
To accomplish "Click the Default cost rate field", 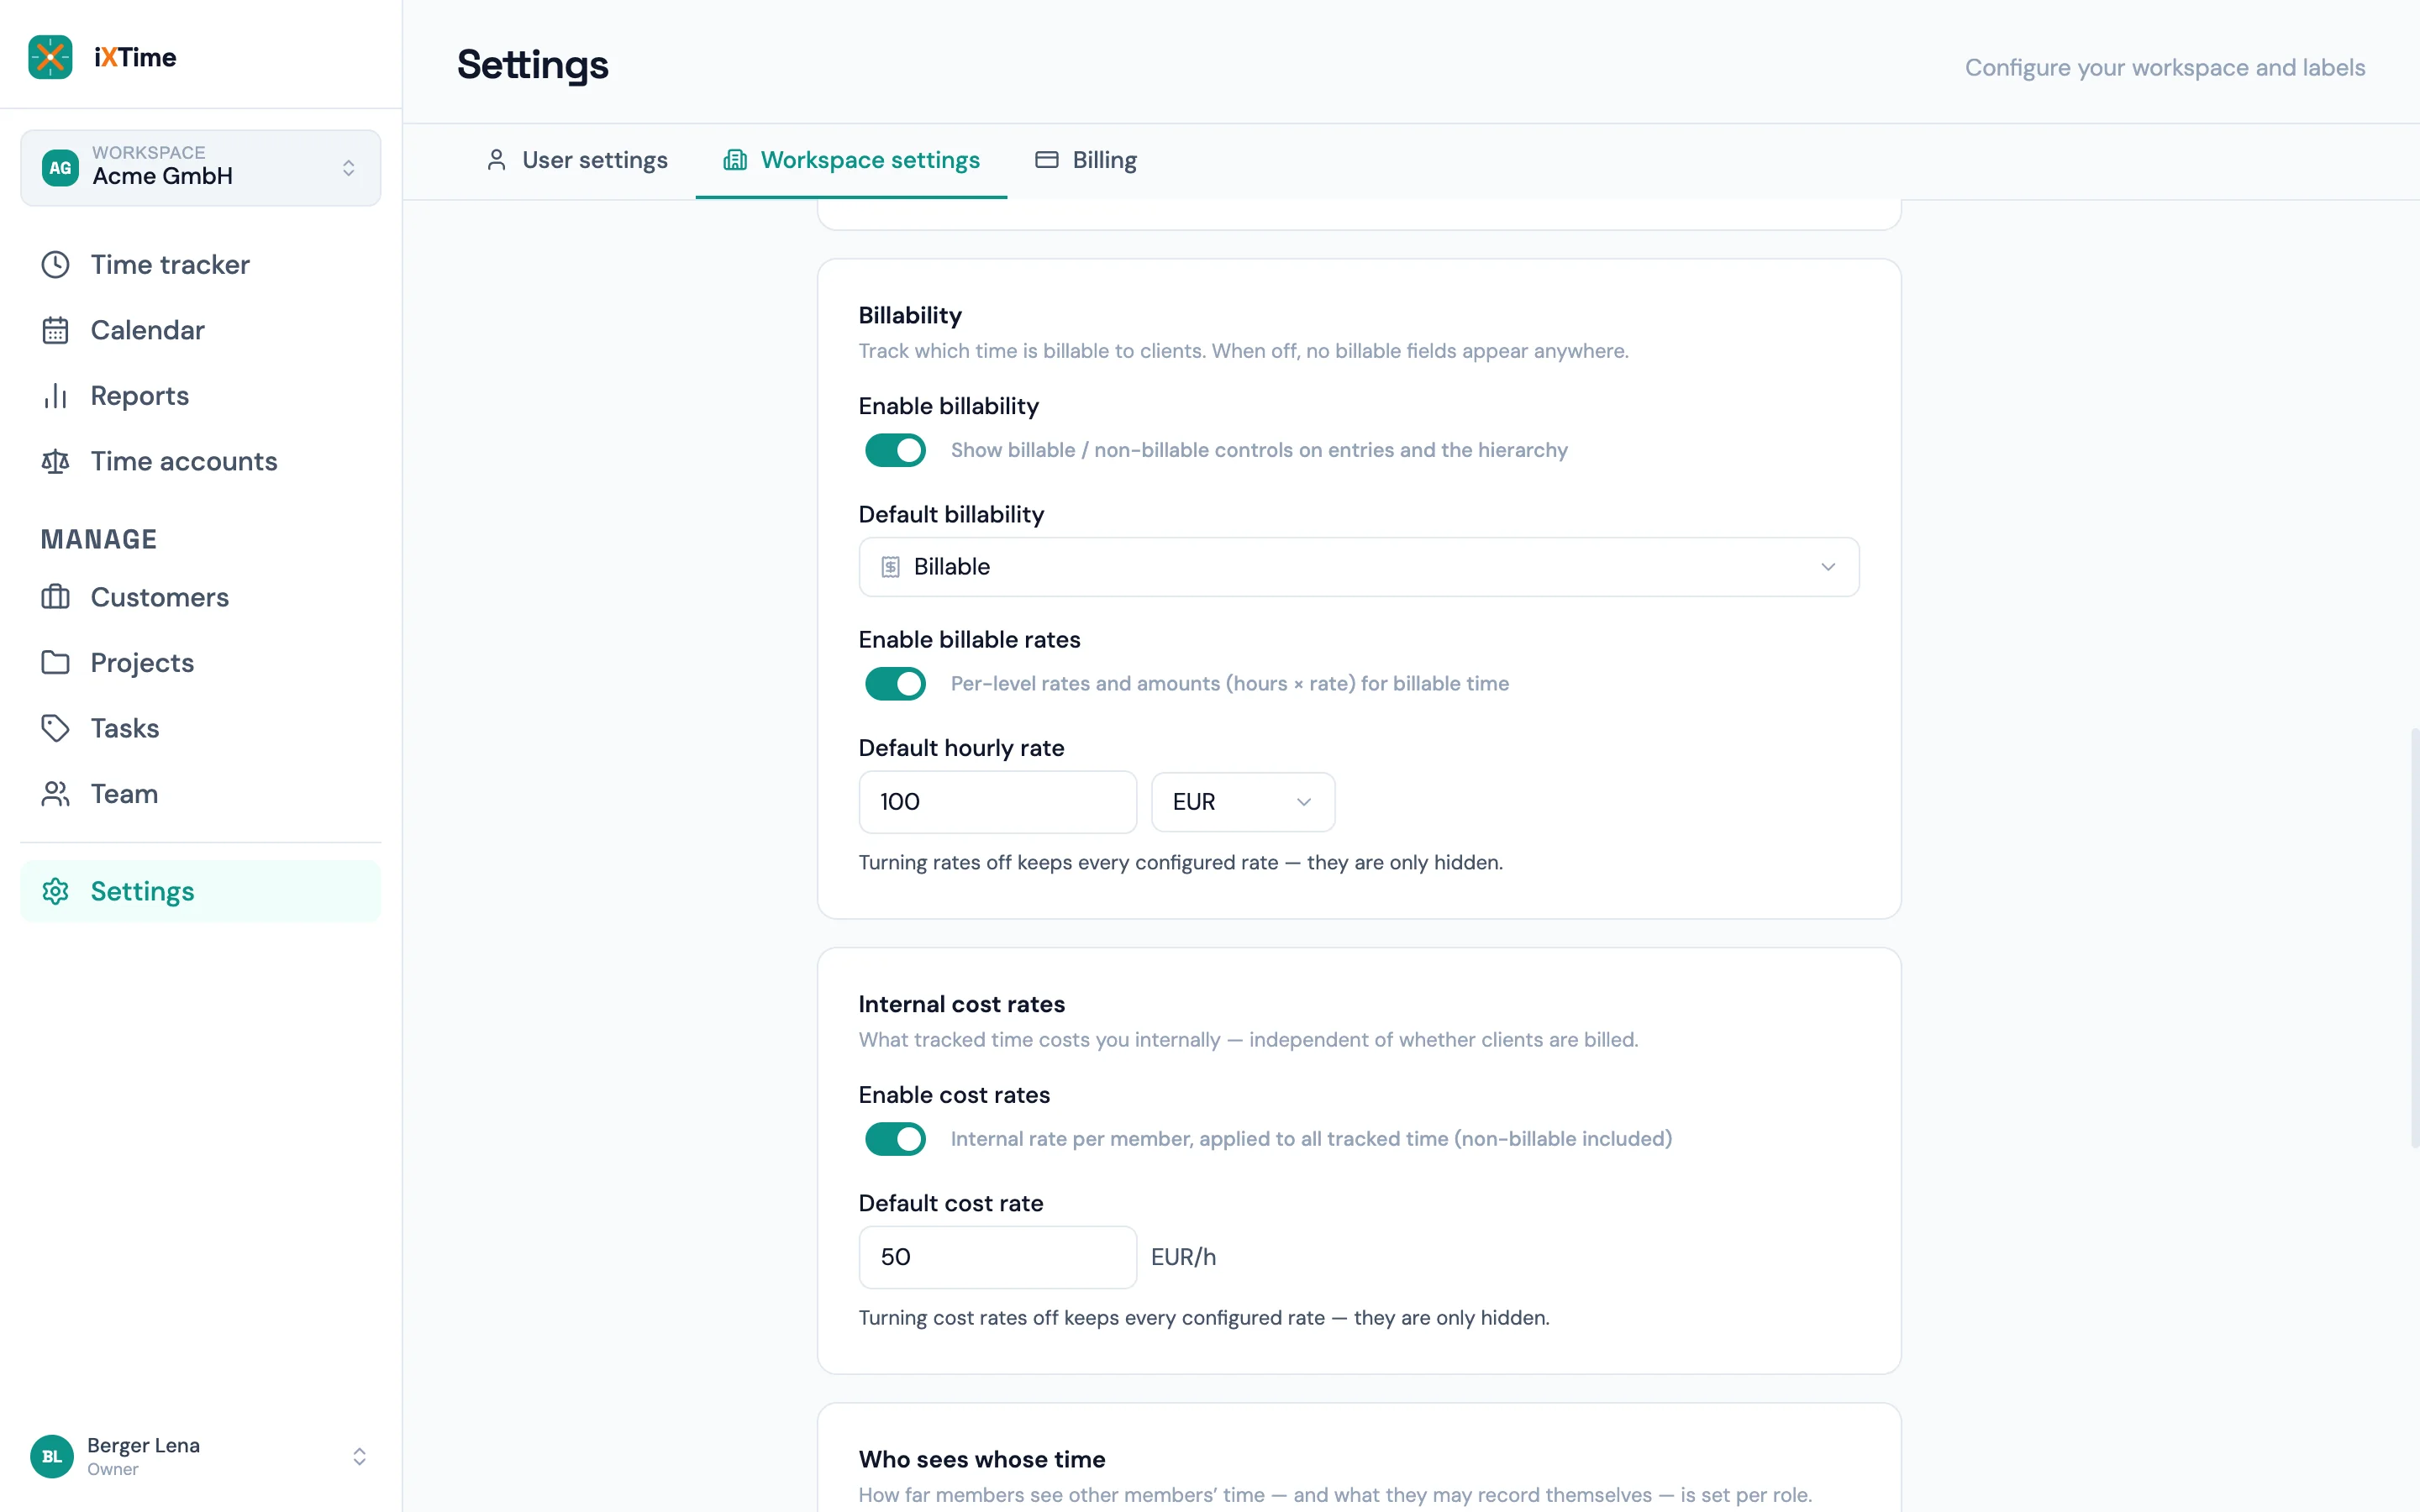I will pos(997,1257).
